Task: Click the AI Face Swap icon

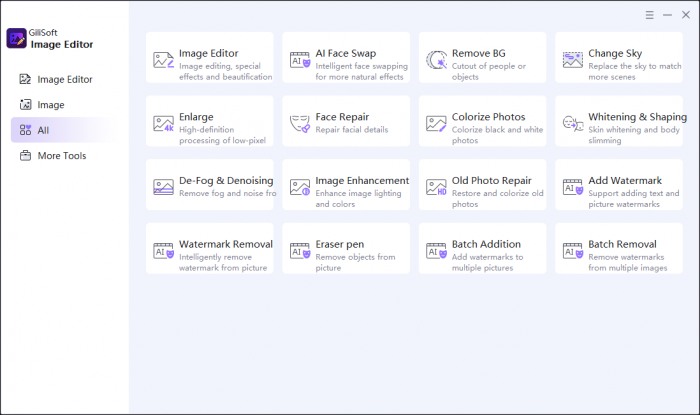Action: coord(300,59)
